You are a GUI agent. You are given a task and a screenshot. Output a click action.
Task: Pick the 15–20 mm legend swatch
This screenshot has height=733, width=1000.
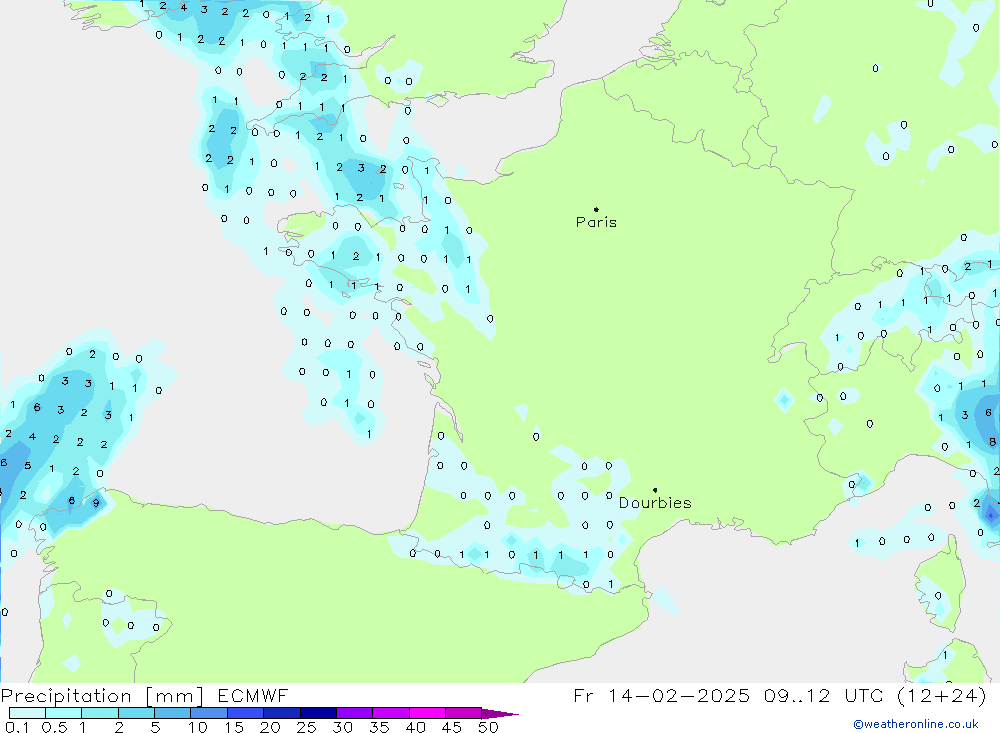pyautogui.click(x=245, y=713)
